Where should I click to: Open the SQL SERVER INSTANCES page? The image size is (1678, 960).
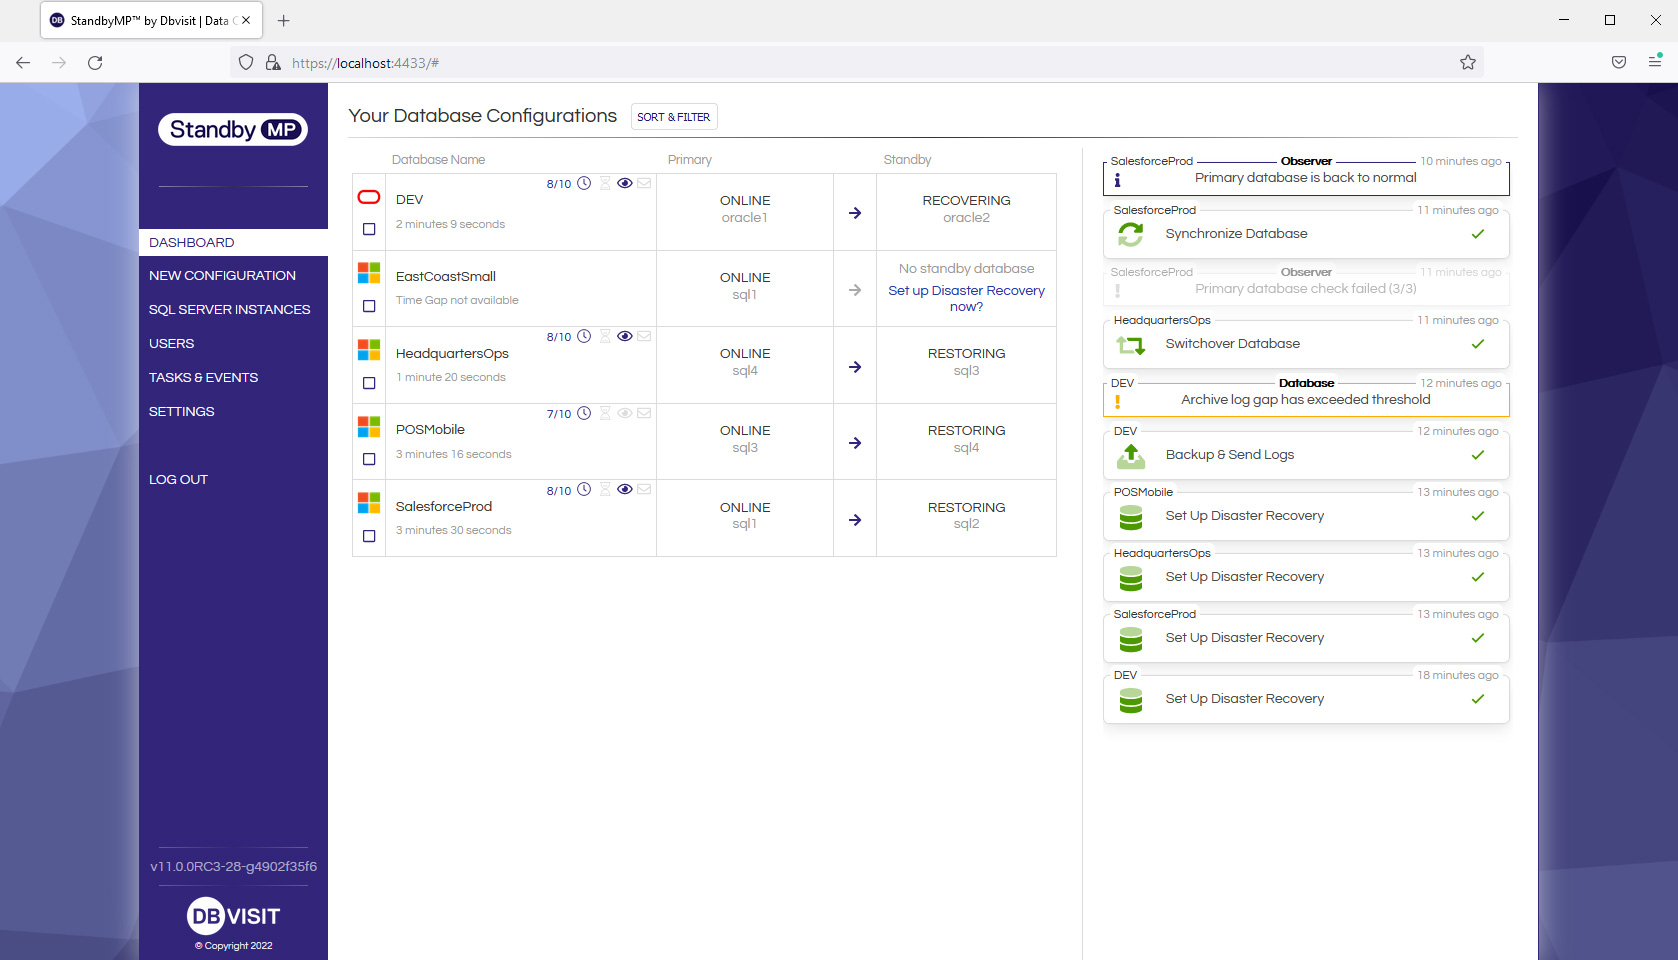(231, 309)
